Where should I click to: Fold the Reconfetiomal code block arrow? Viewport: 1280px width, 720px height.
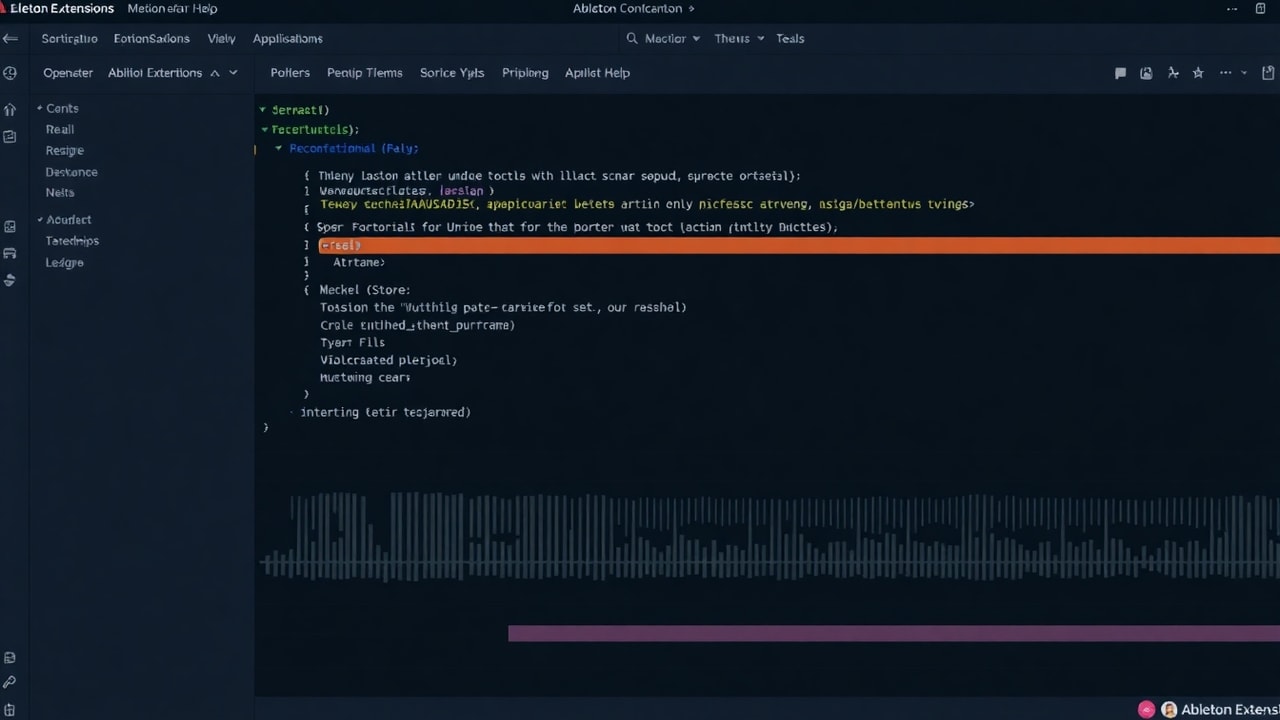click(278, 148)
